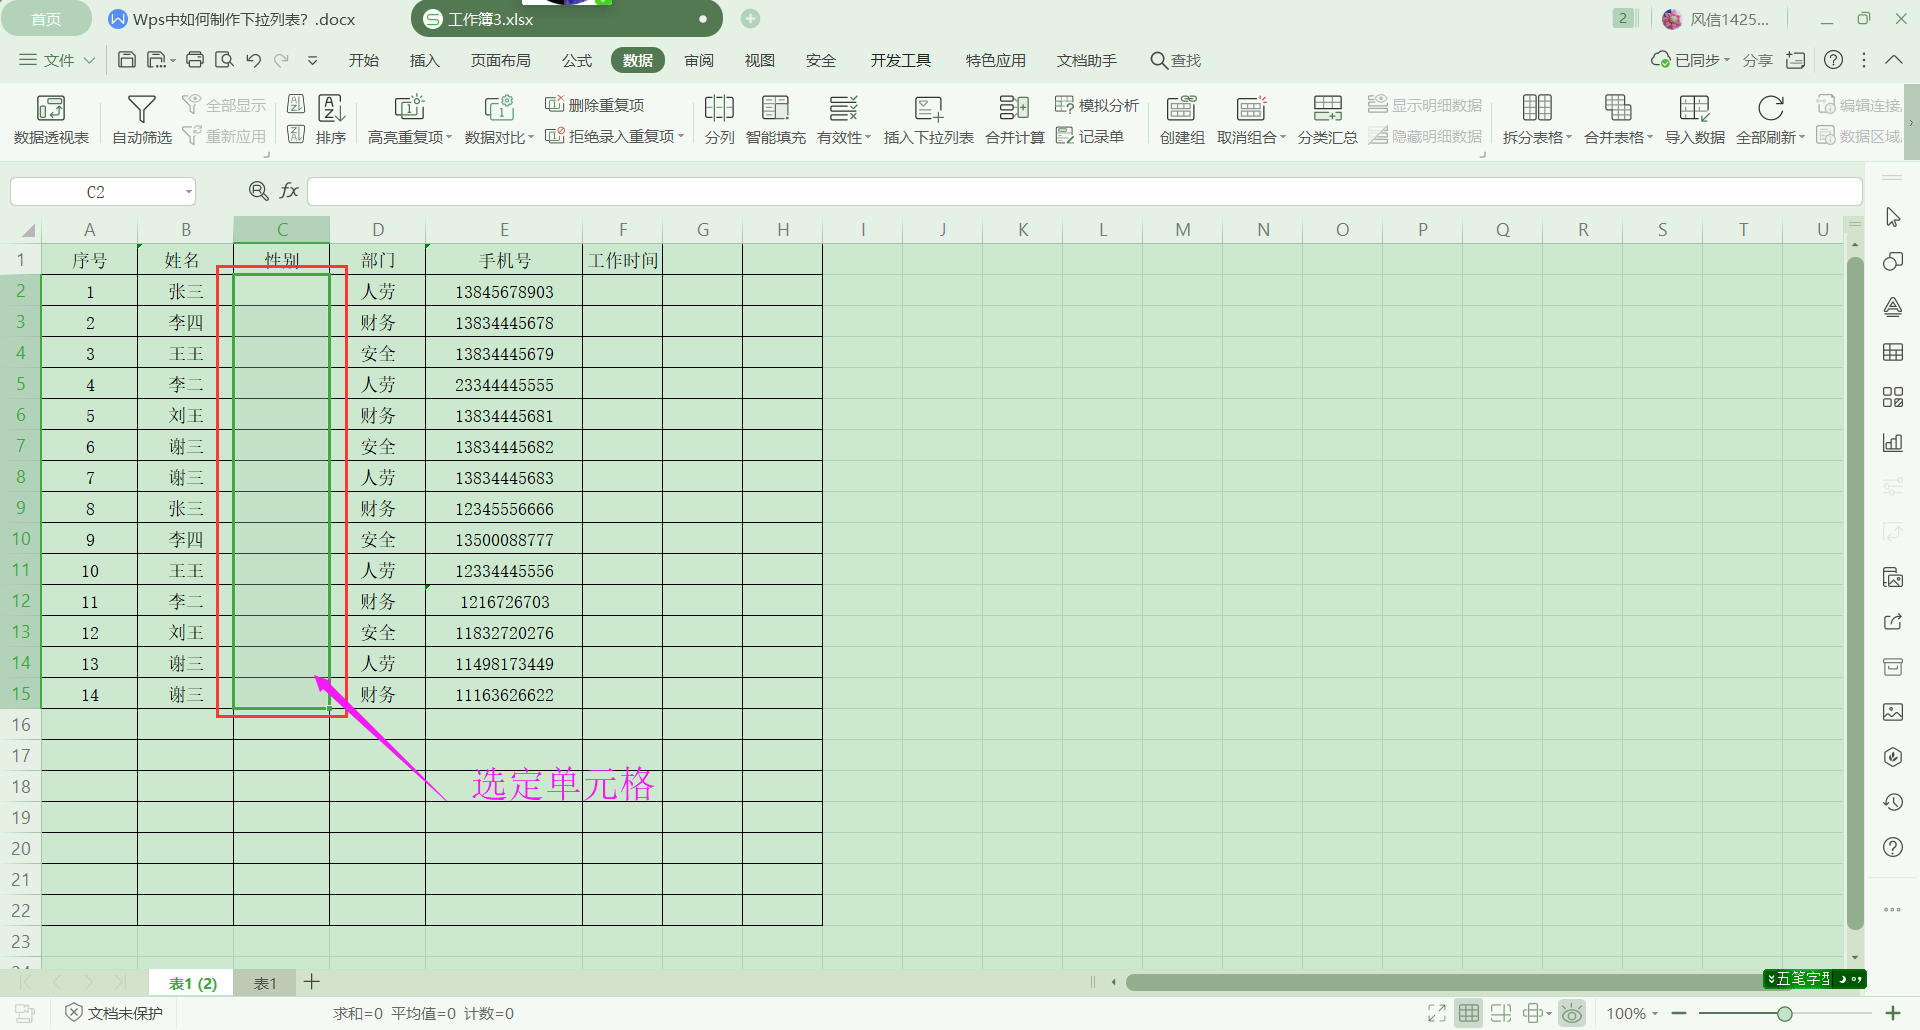Switch to the 公式 tab
1920x1030 pixels.
pyautogui.click(x=577, y=60)
